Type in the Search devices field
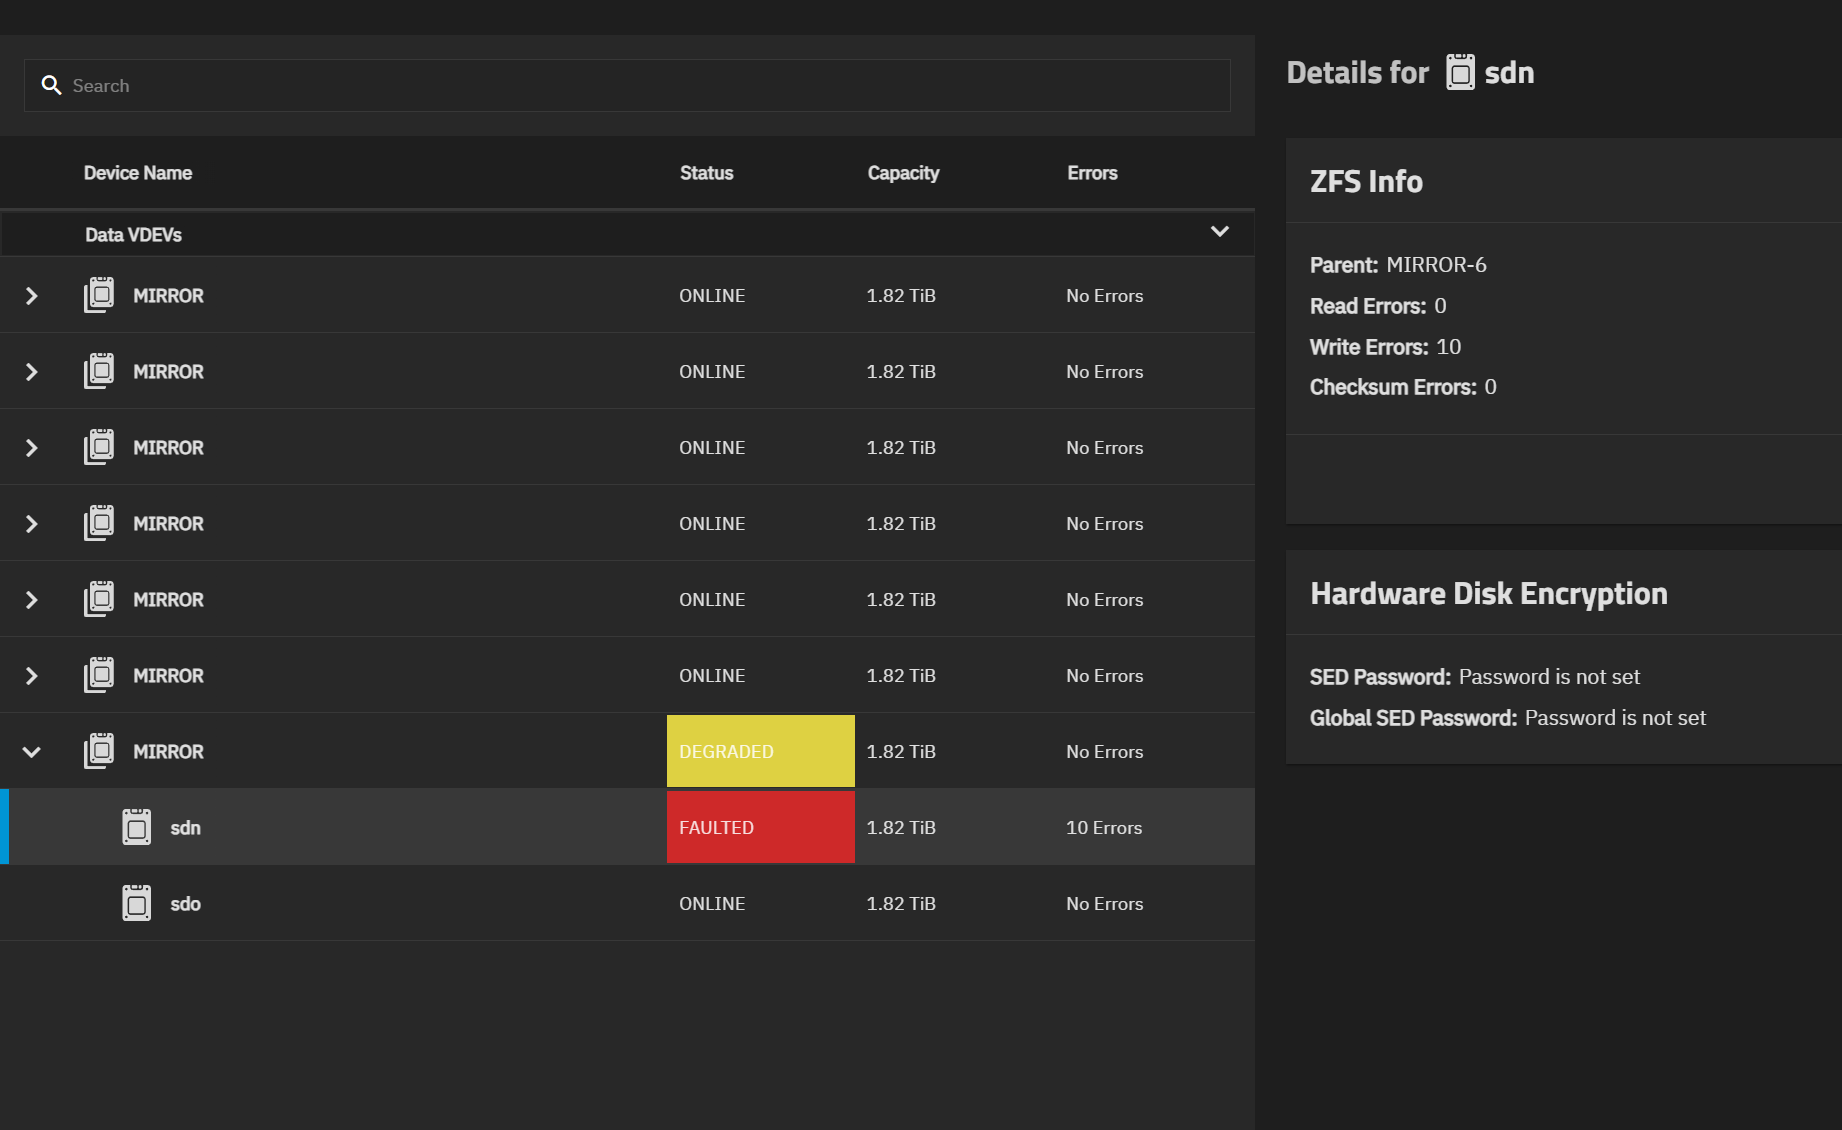This screenshot has height=1130, width=1842. point(640,86)
